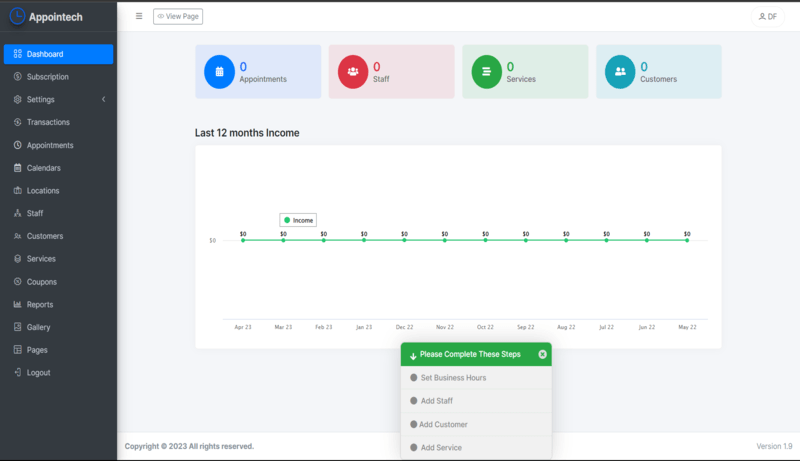
Task: Click the Reports bar-chart icon
Action: click(x=17, y=304)
